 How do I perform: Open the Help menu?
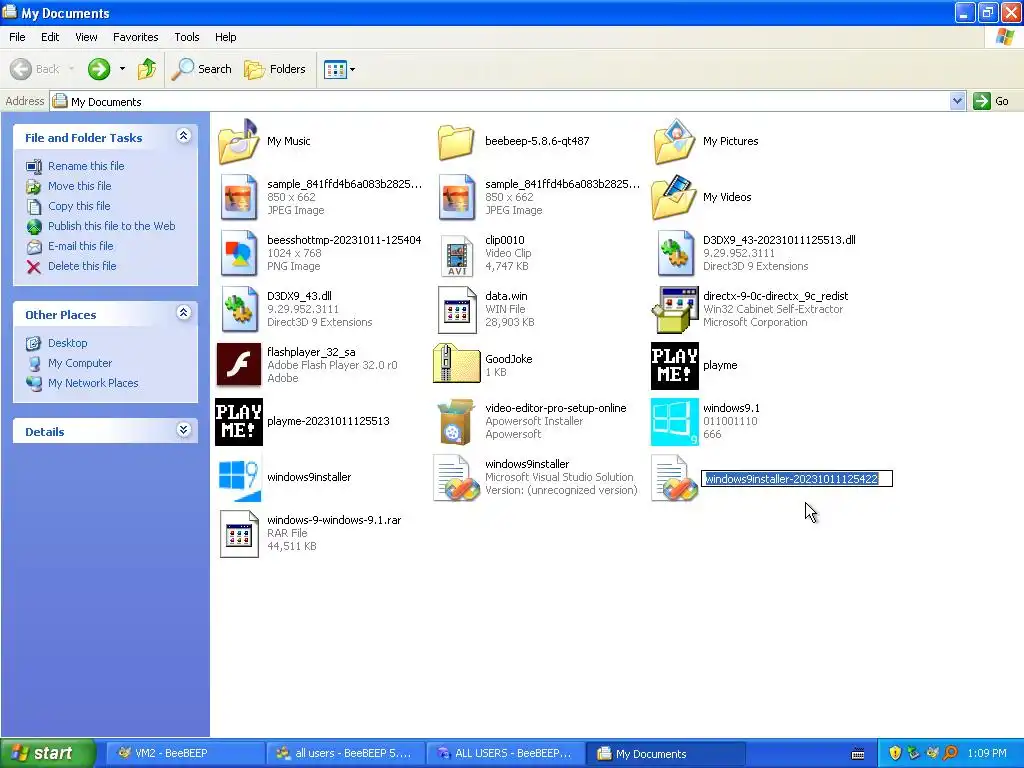(225, 37)
